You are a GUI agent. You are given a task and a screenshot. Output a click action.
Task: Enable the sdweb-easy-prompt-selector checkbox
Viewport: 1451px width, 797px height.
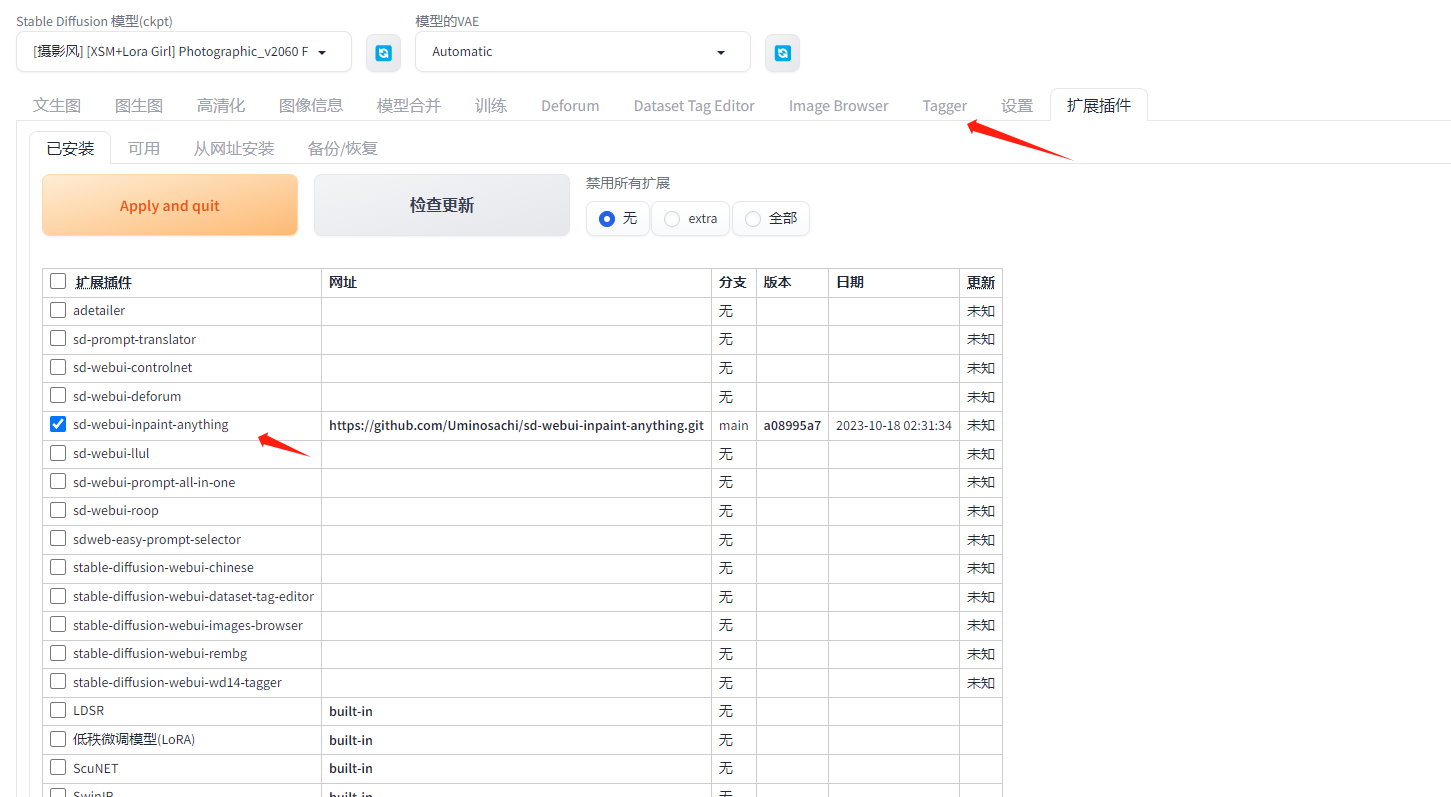coord(58,539)
